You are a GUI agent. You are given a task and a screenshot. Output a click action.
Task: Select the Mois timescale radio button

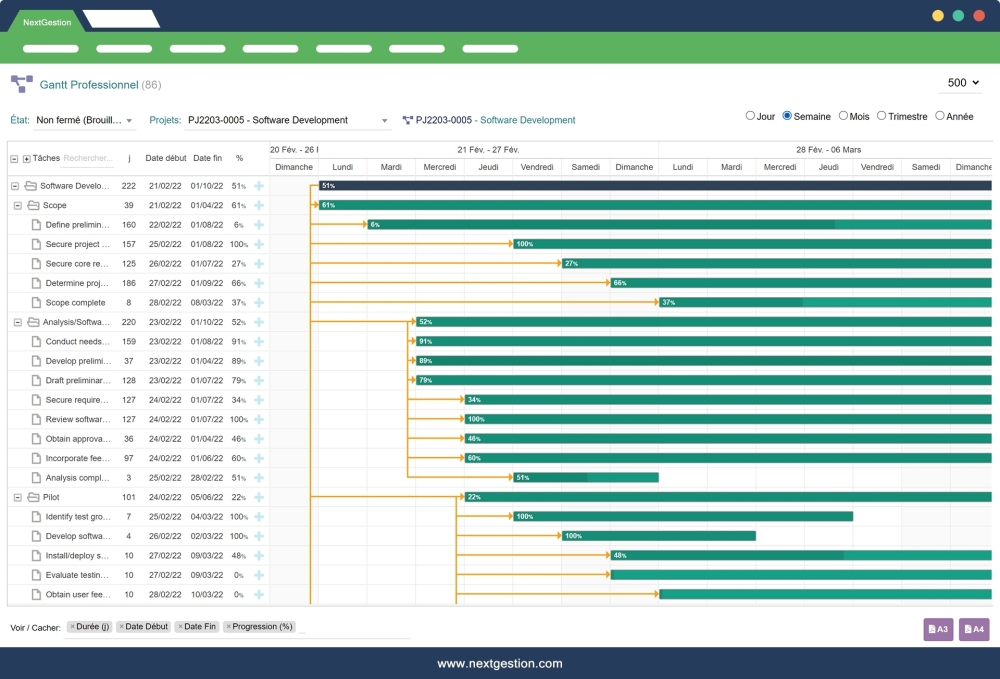[x=844, y=116]
